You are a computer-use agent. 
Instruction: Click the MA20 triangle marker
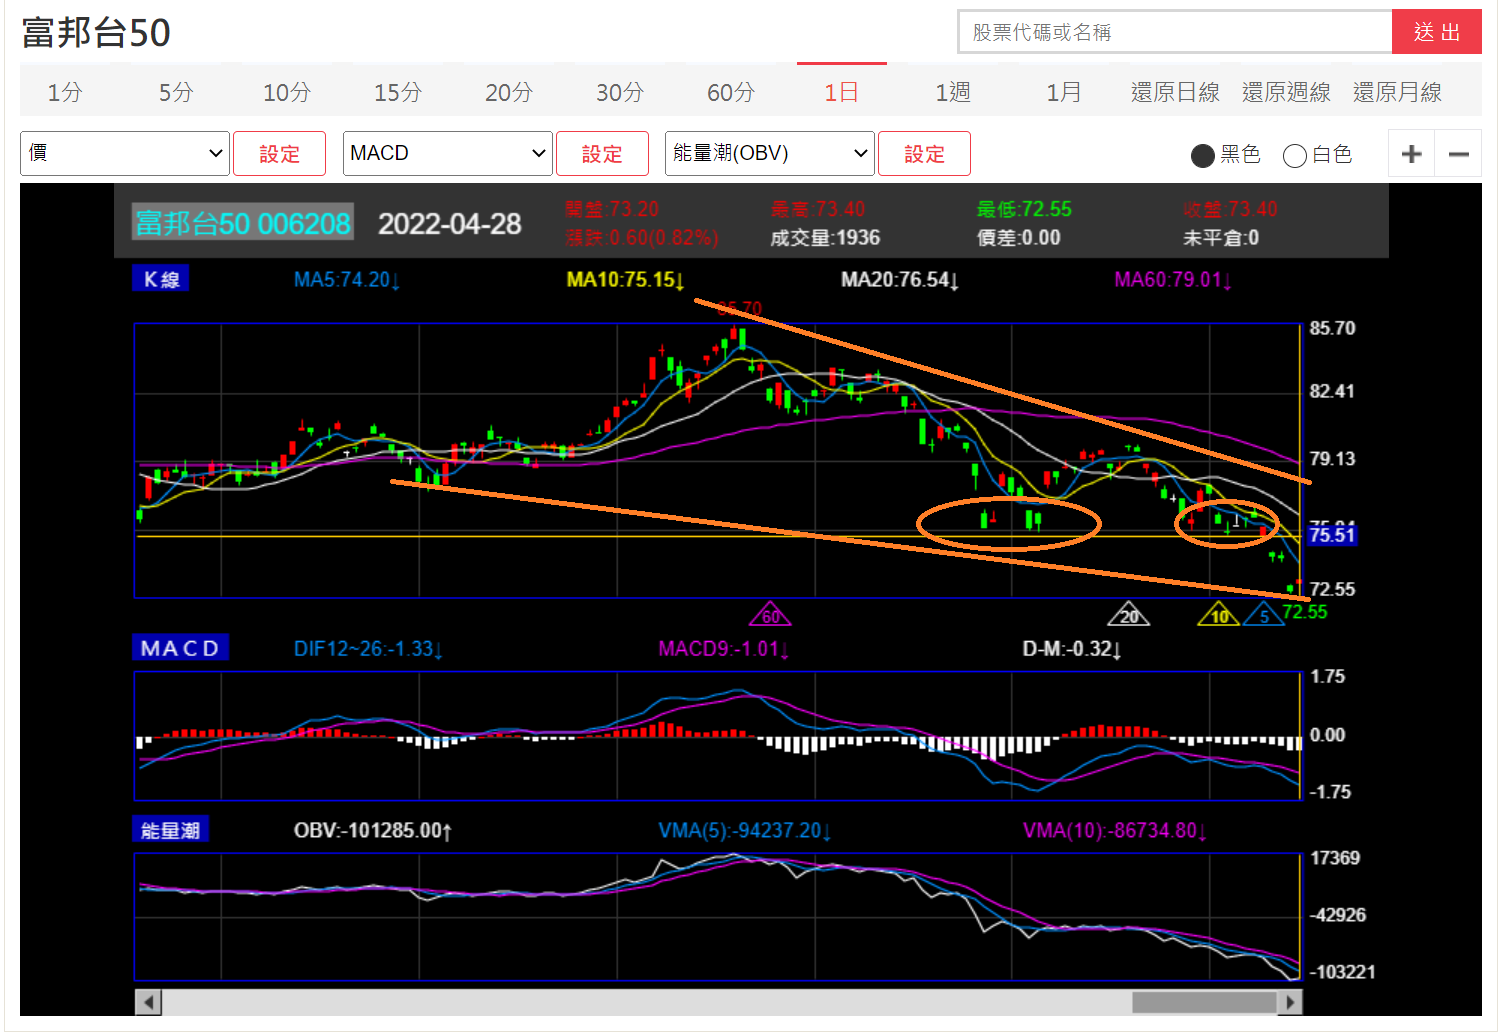pyautogui.click(x=1129, y=614)
